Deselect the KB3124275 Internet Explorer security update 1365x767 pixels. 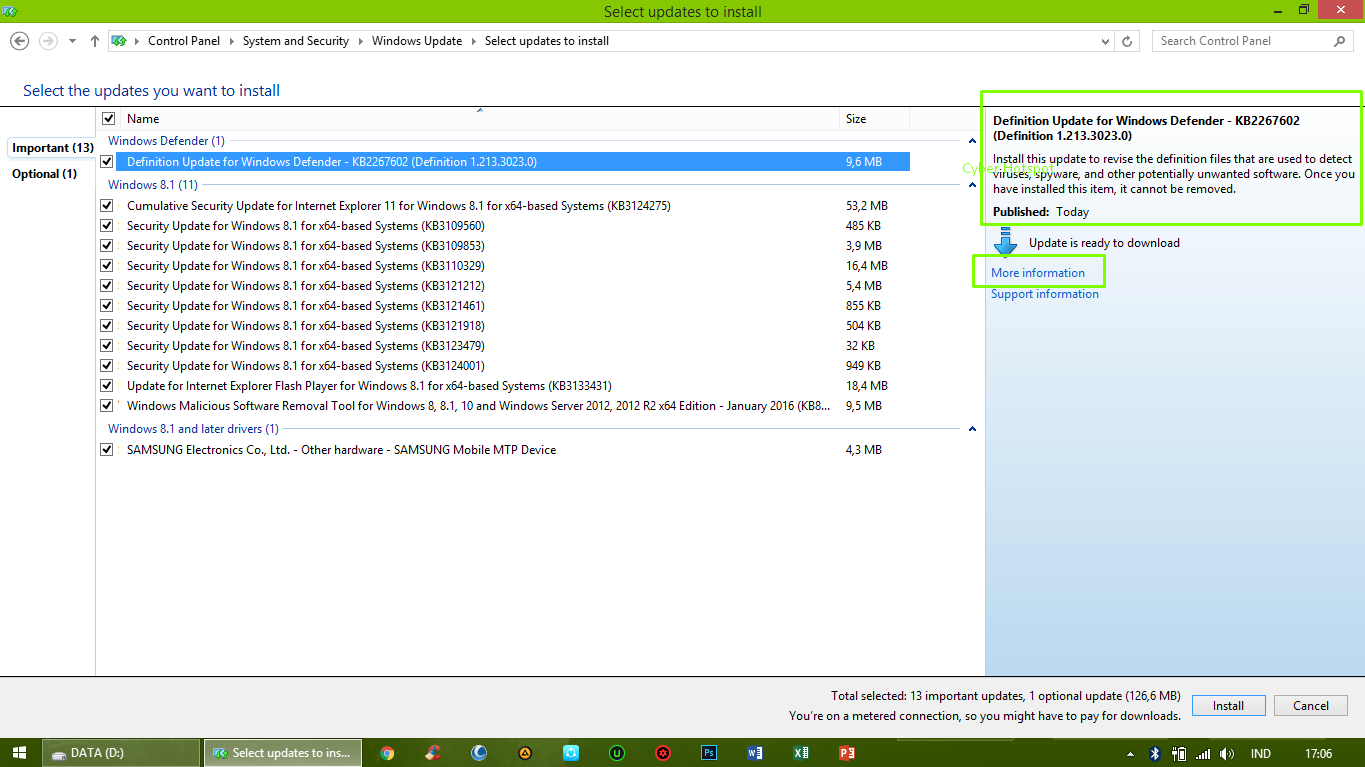tap(107, 205)
